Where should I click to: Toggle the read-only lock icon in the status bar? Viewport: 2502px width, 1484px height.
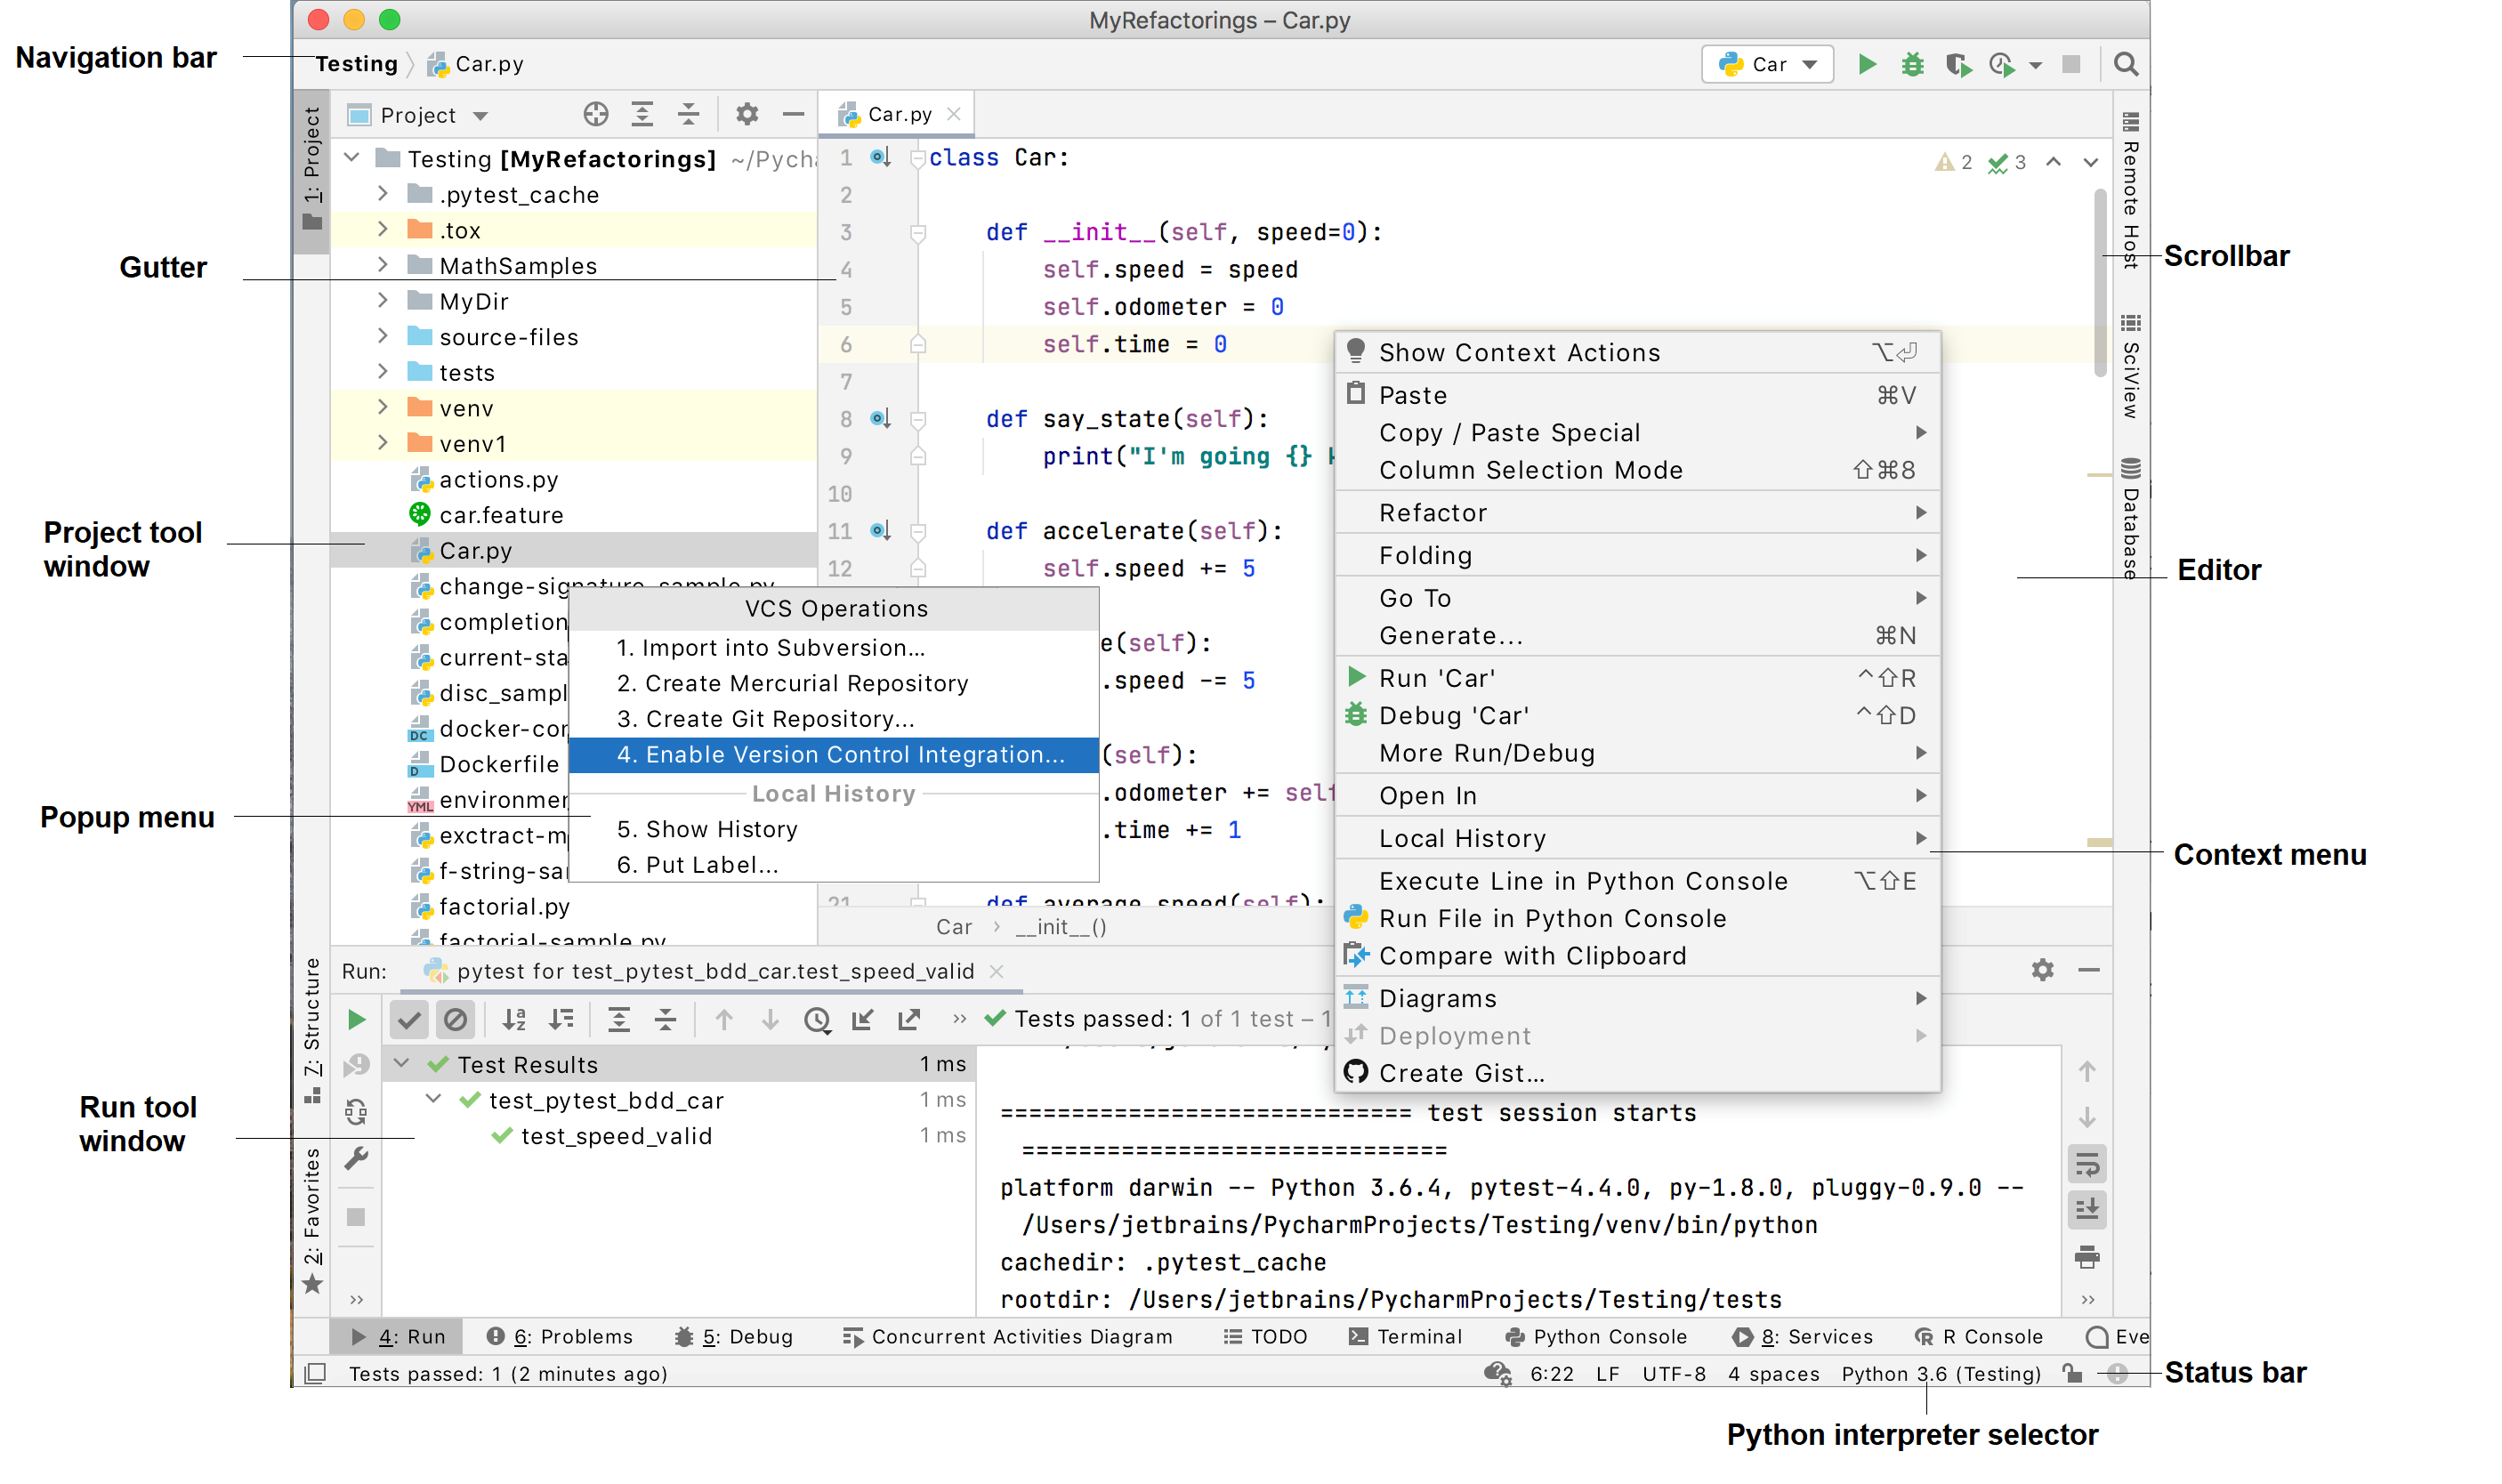click(x=2072, y=1373)
